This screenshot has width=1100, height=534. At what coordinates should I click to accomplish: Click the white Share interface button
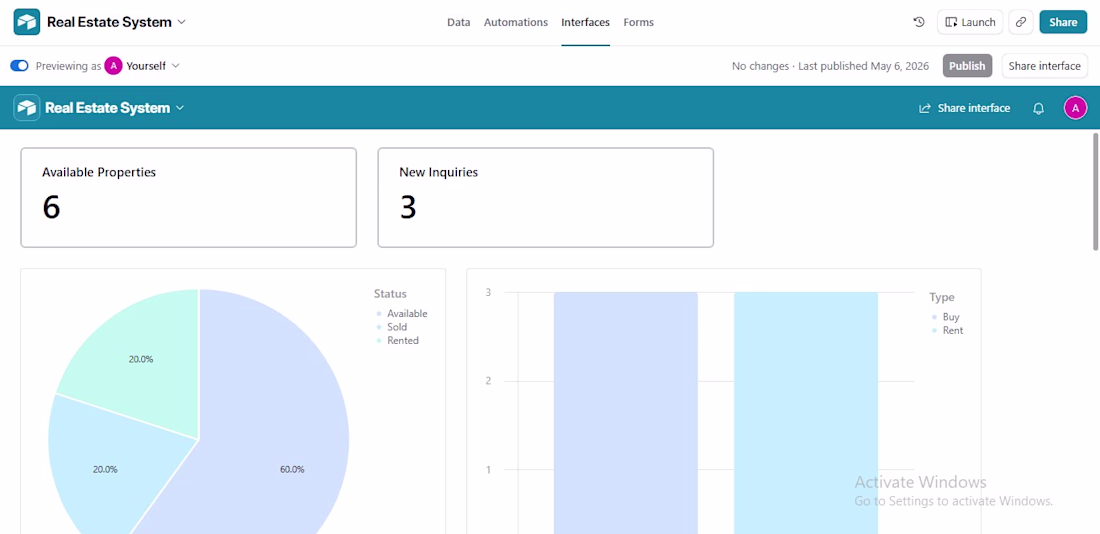(x=1045, y=66)
